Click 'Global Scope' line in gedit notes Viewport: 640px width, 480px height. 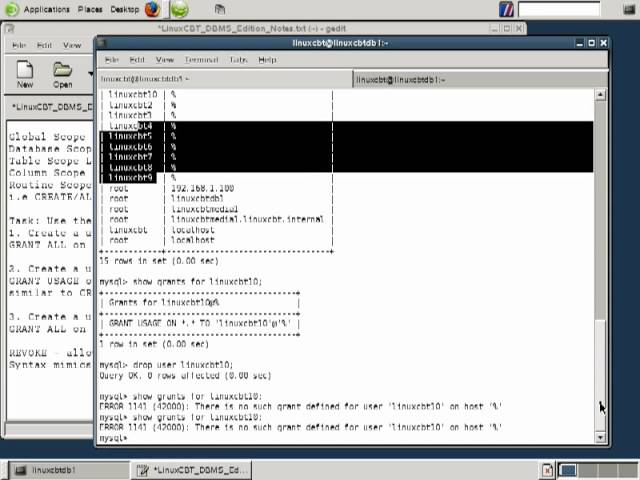47,137
